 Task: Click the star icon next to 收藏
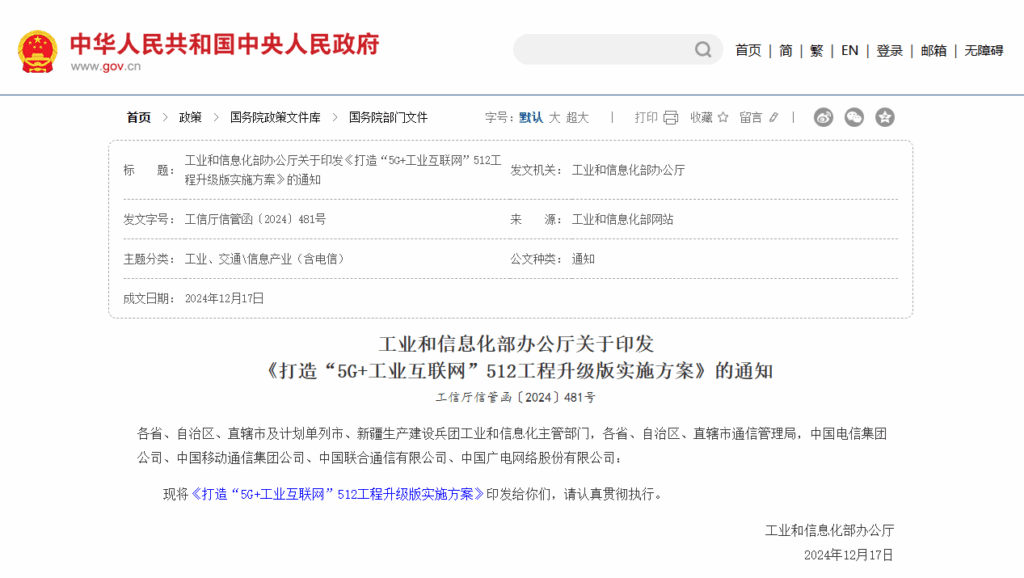[723, 118]
